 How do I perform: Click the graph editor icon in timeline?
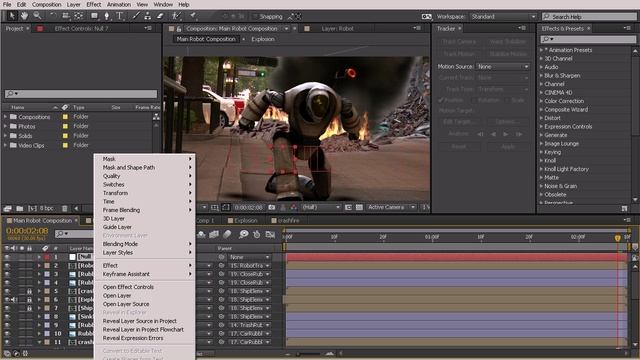(270, 234)
